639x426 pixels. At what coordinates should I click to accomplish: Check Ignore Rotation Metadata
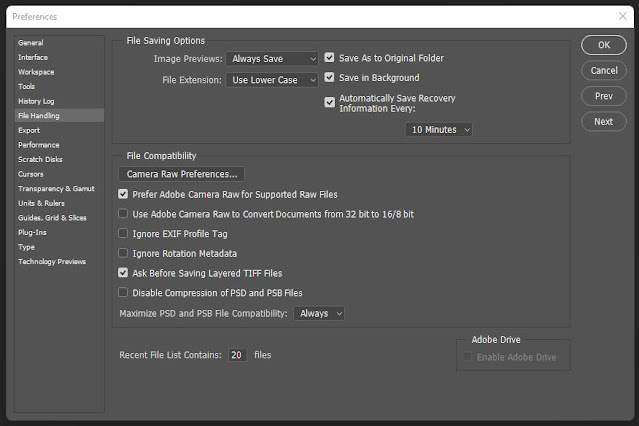[123, 253]
